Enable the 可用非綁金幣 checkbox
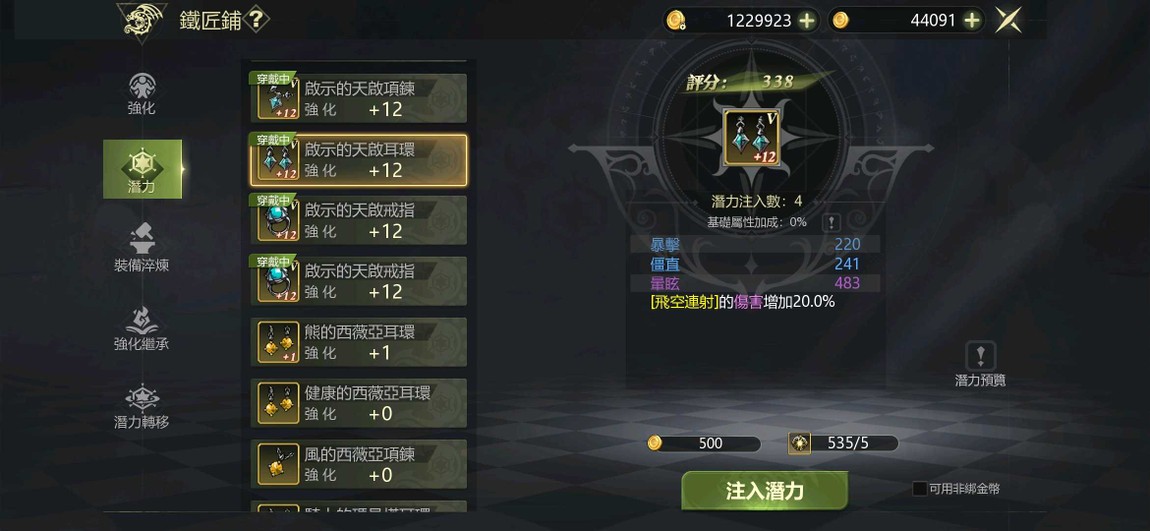The image size is (1150, 531). [920, 488]
